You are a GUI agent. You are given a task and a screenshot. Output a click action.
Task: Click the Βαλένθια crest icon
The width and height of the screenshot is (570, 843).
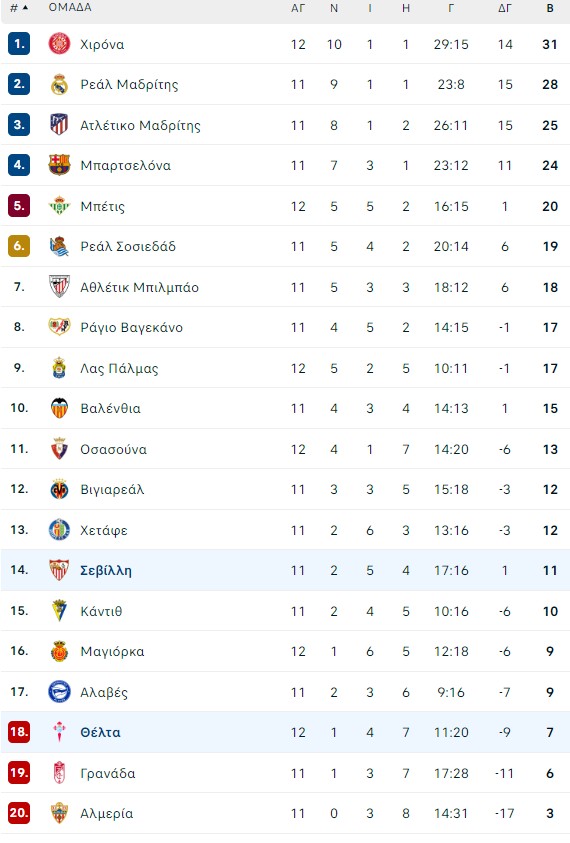pos(59,408)
